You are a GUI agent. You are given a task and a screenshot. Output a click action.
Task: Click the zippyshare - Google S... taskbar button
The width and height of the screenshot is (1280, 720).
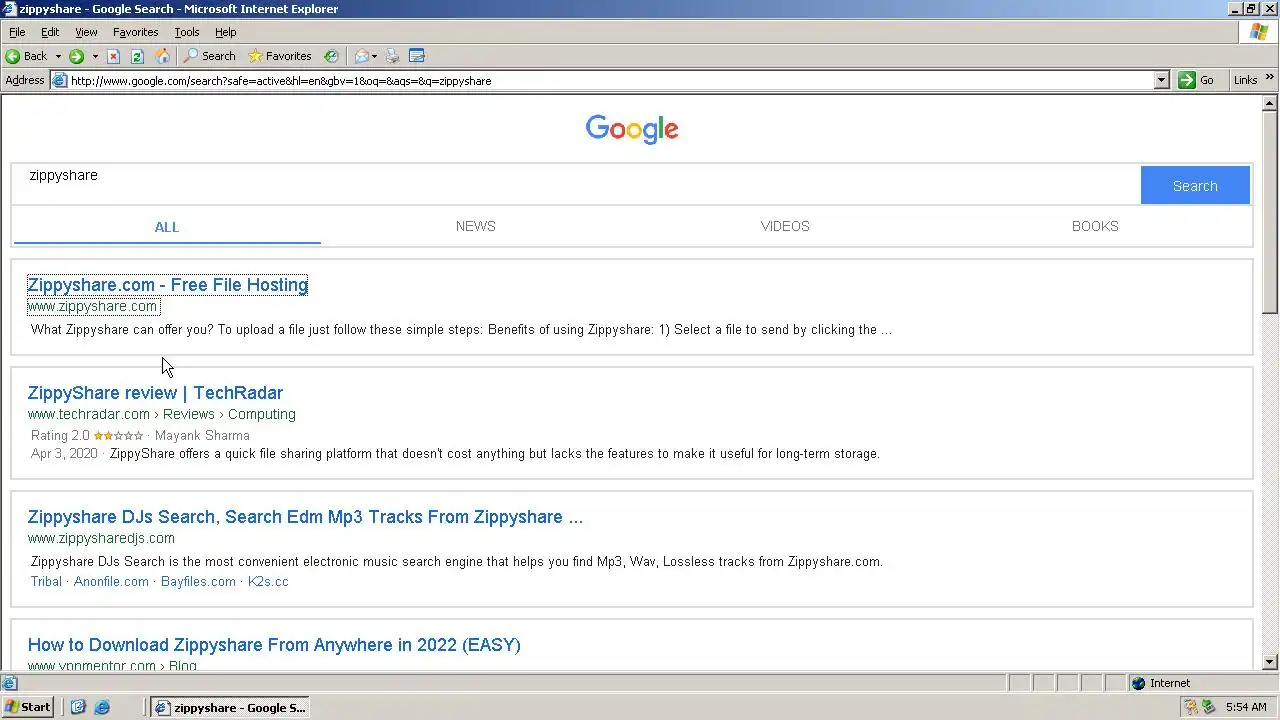point(230,707)
